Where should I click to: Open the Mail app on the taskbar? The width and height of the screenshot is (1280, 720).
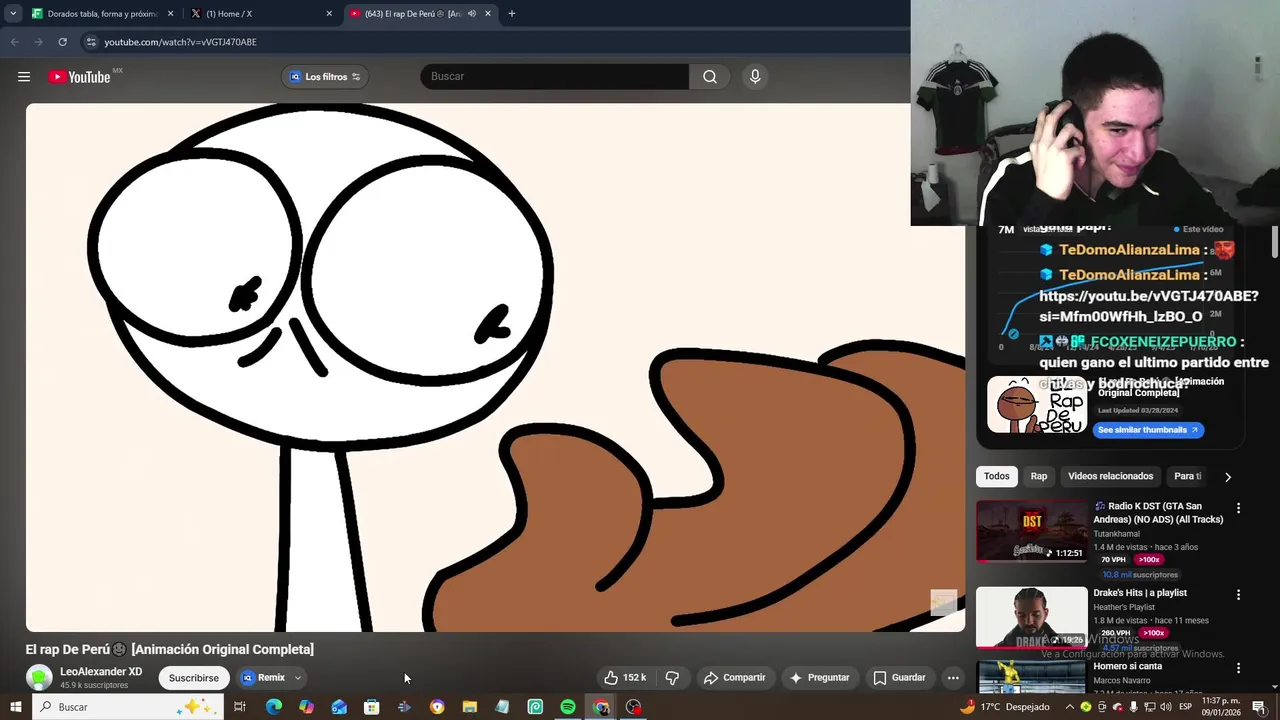(x=339, y=707)
